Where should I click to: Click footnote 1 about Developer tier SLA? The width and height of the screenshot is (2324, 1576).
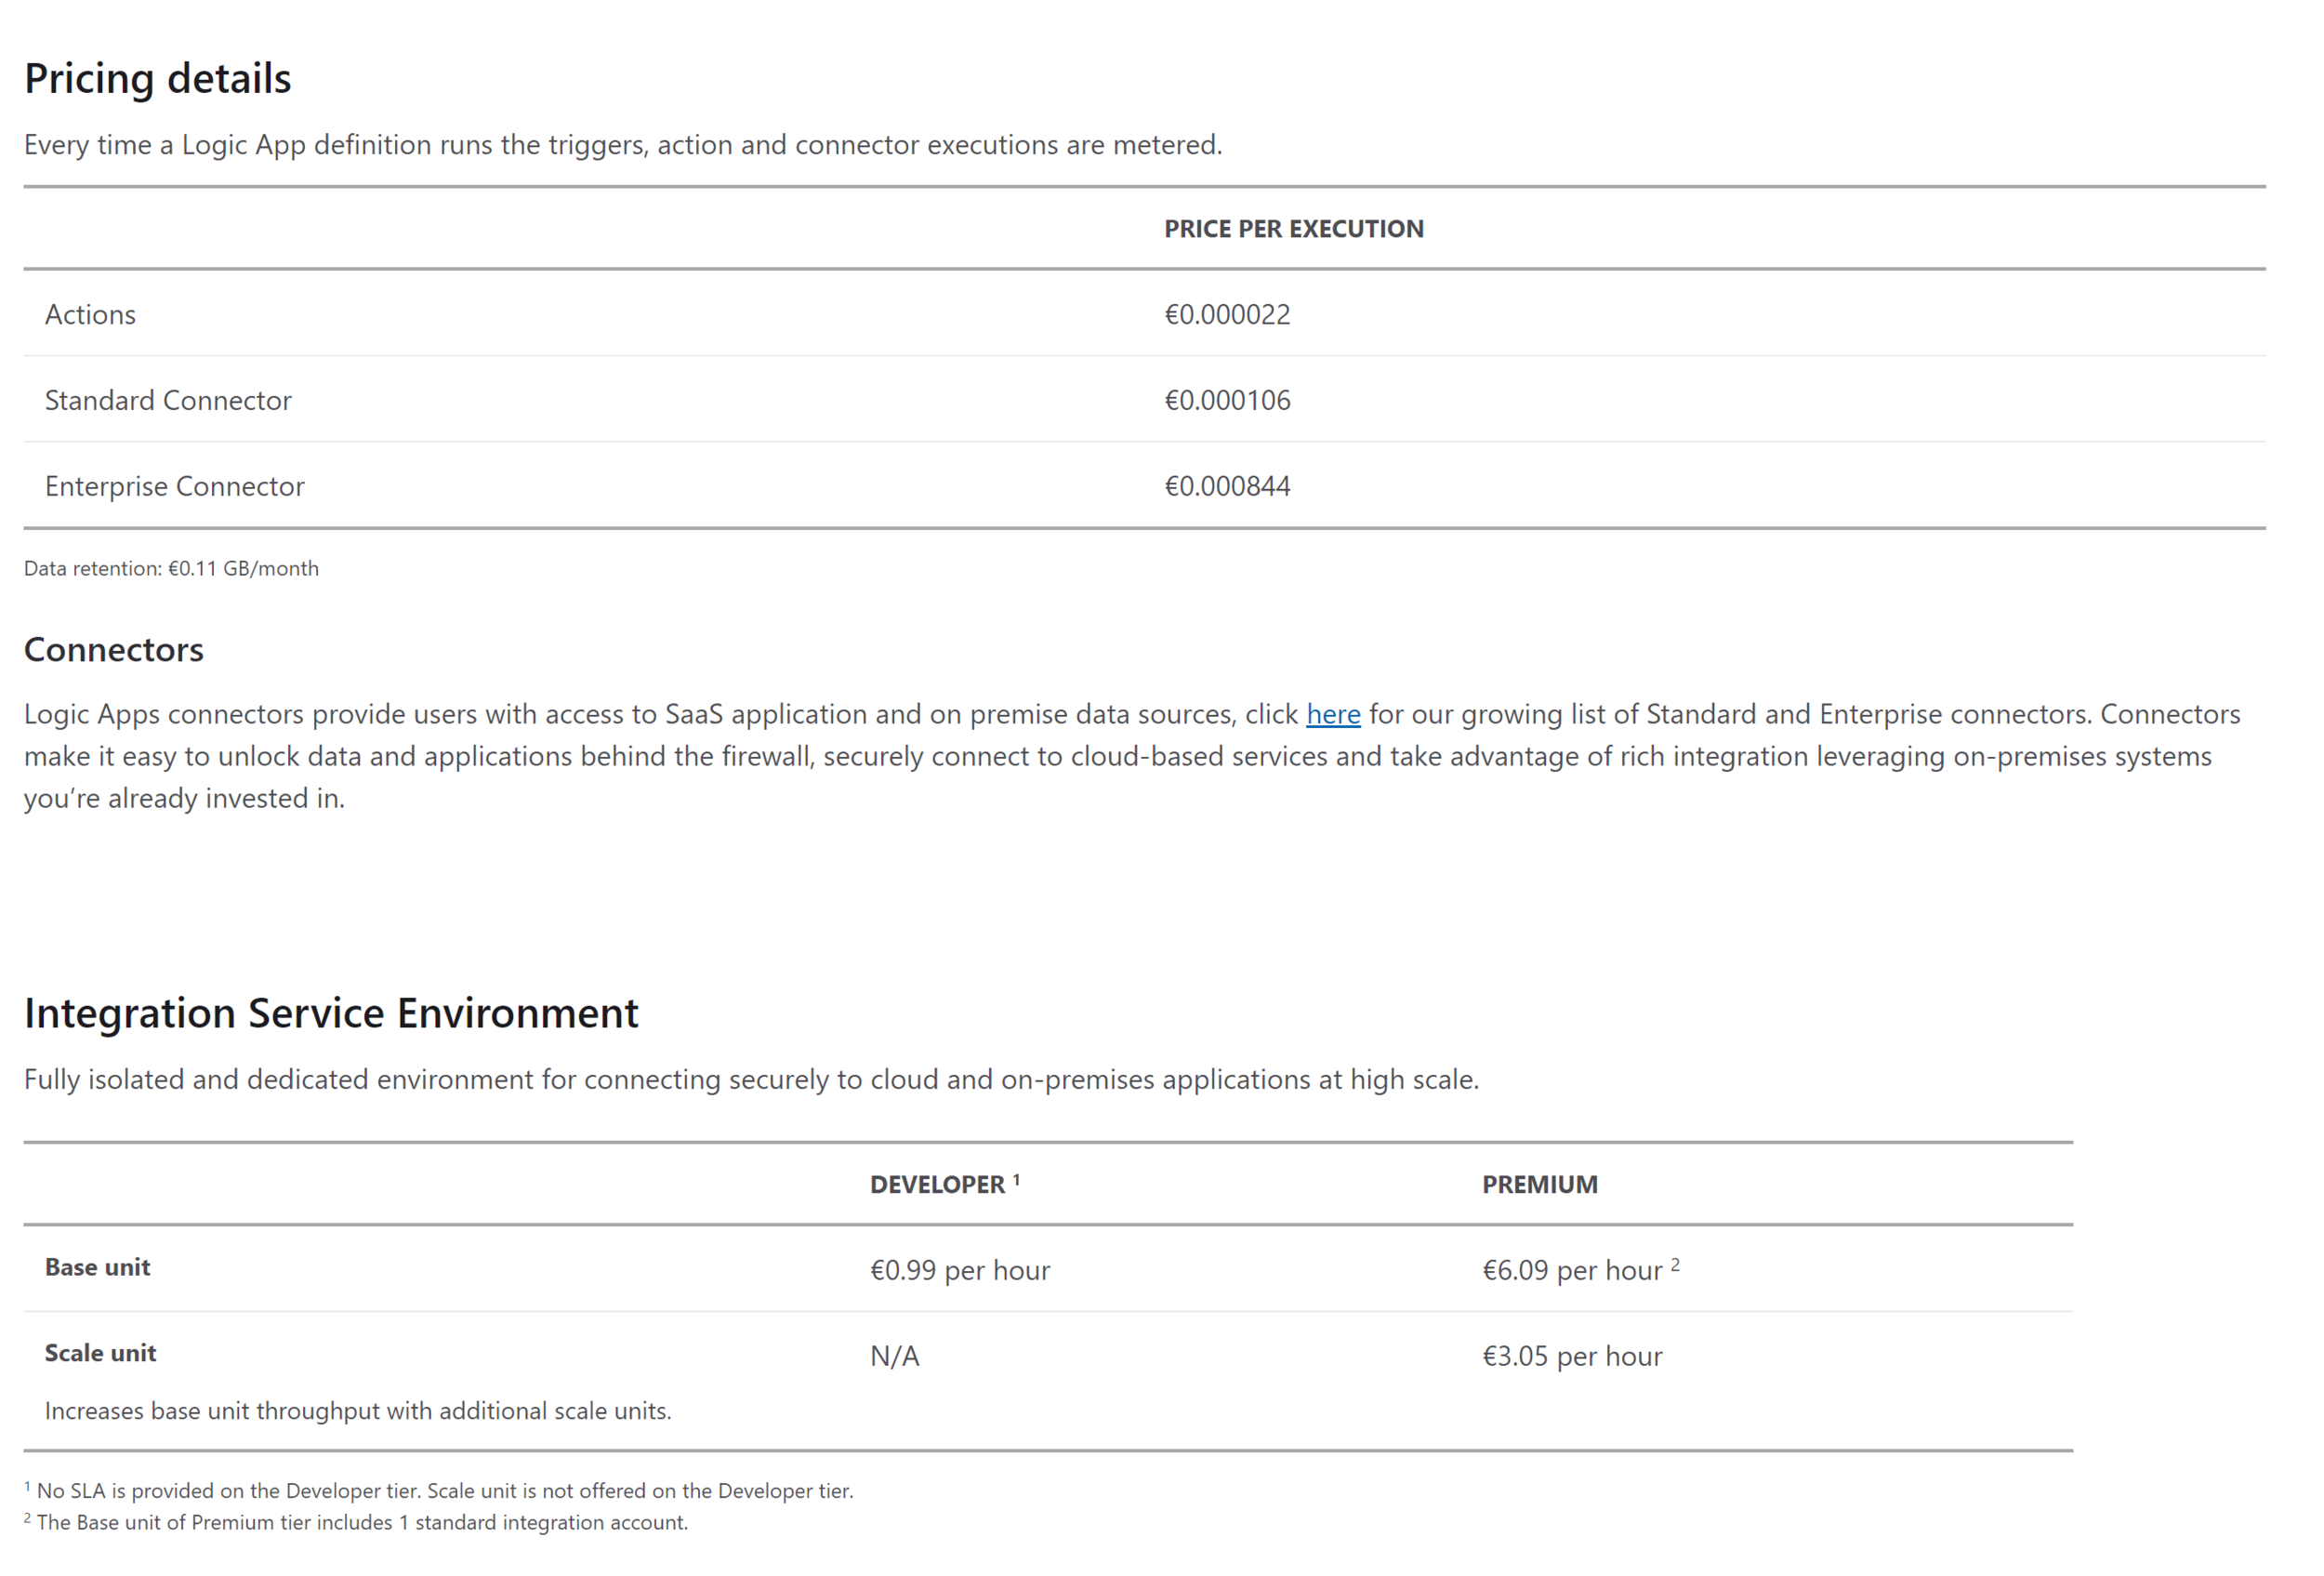[x=439, y=1490]
